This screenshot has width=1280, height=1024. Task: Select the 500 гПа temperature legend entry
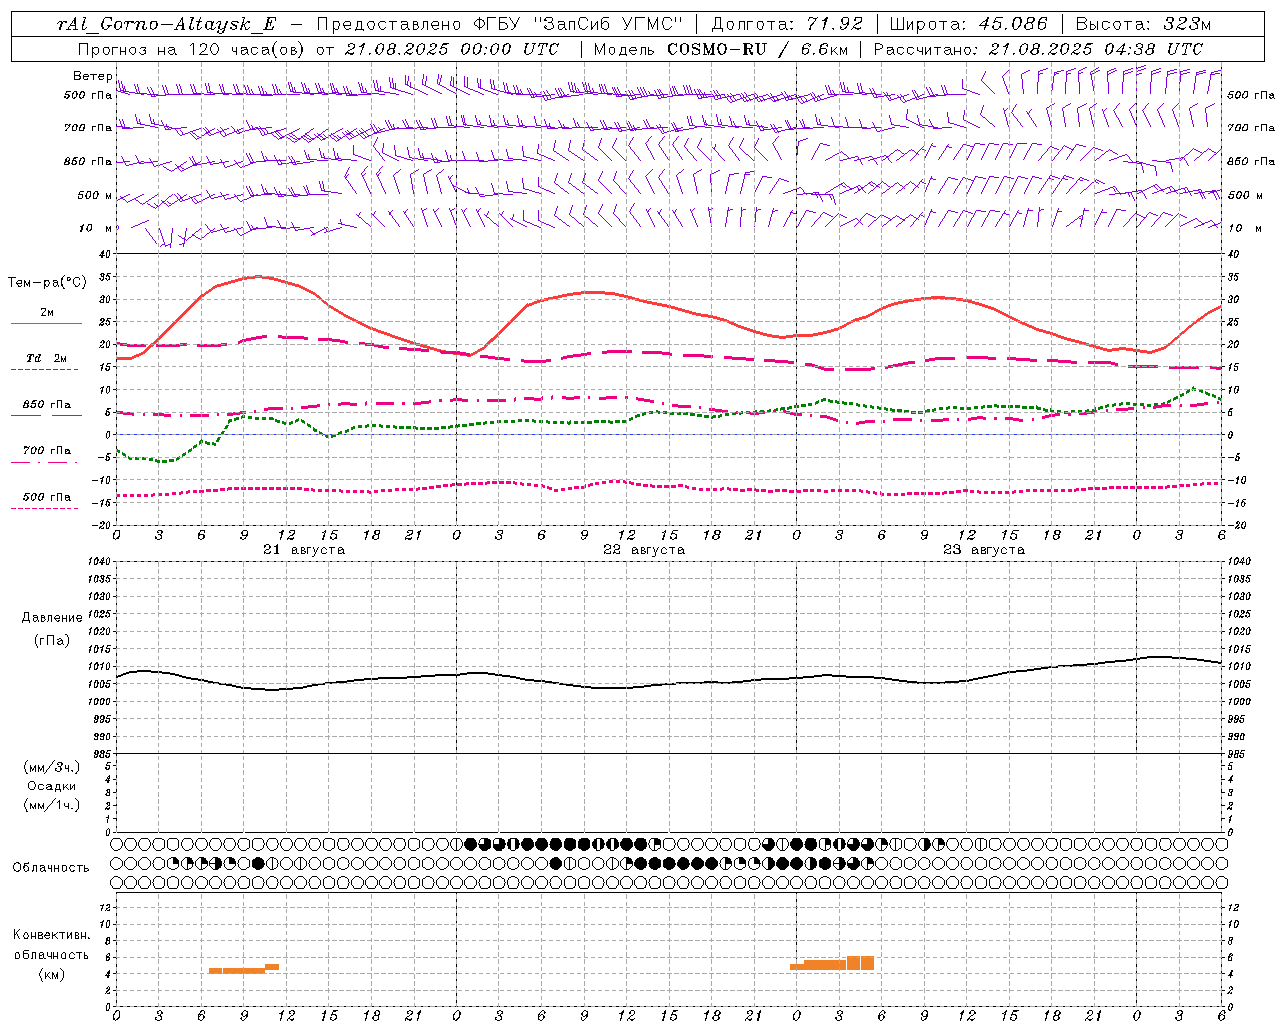(46, 497)
